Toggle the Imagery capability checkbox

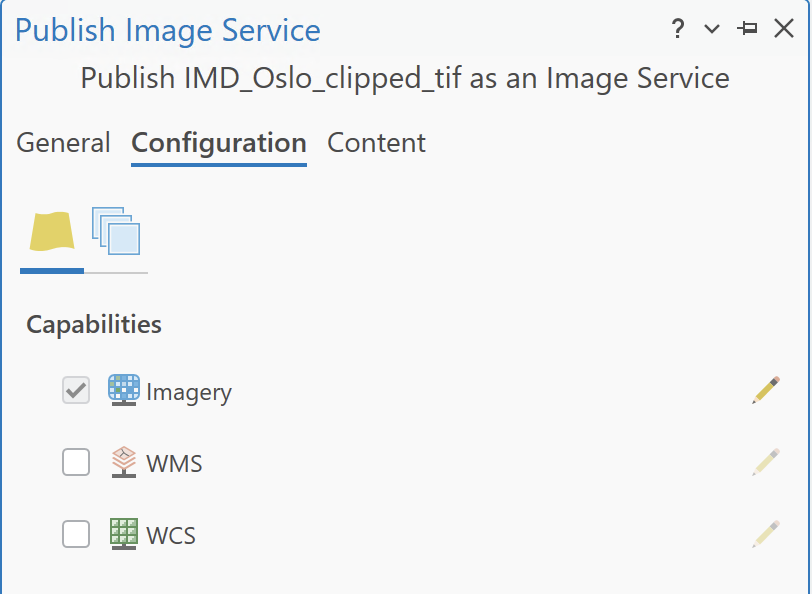pos(76,390)
